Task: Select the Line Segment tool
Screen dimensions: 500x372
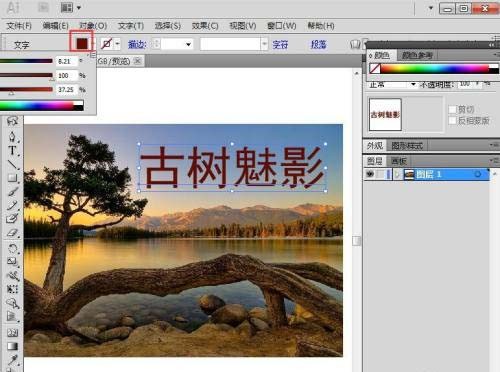Action: tap(12, 164)
